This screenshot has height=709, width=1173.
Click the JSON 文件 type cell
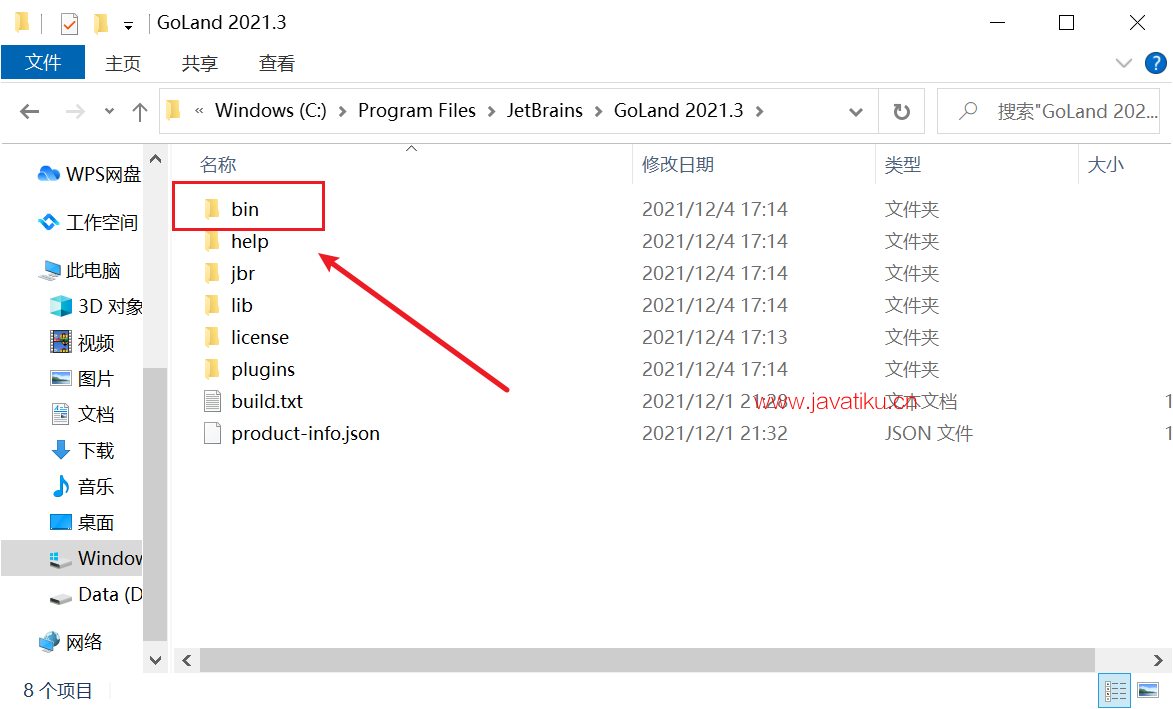pos(928,434)
